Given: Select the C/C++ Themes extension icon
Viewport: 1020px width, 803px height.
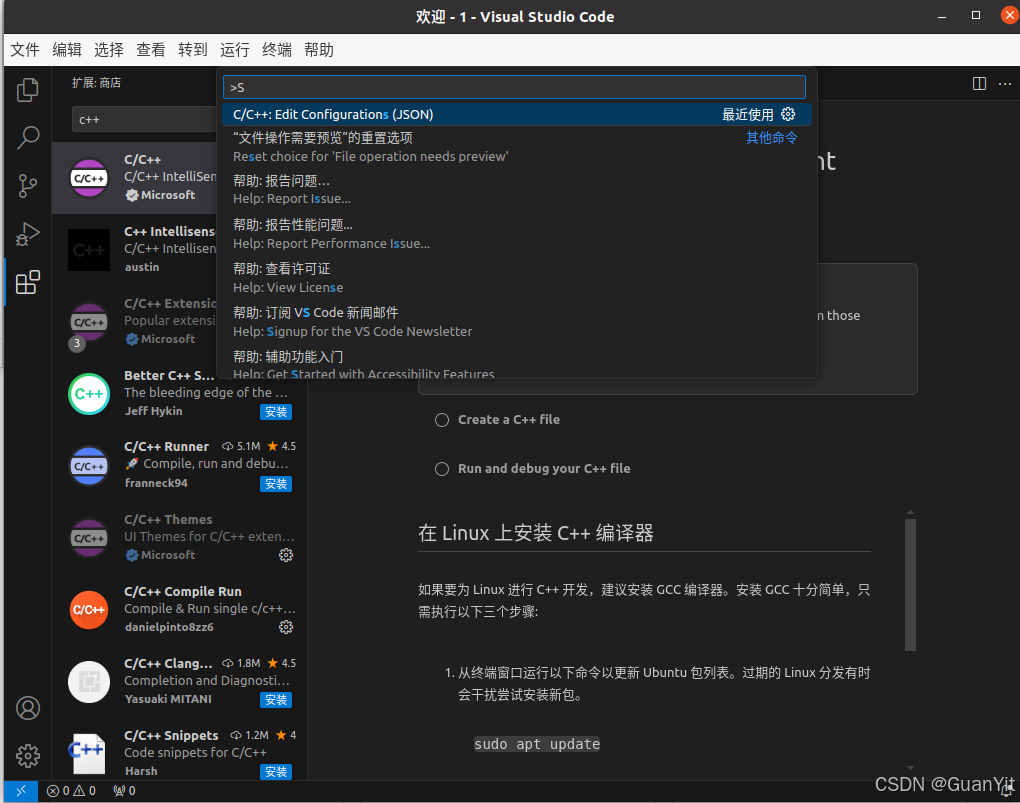Looking at the screenshot, I should [89, 538].
